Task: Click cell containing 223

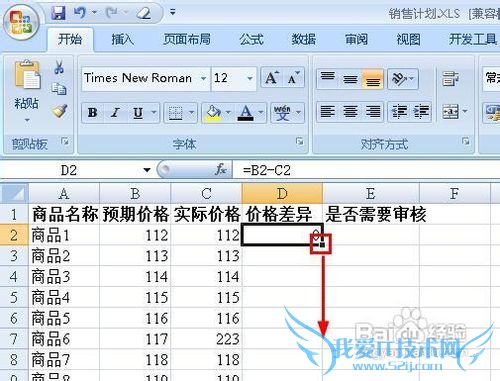Action: click(206, 339)
